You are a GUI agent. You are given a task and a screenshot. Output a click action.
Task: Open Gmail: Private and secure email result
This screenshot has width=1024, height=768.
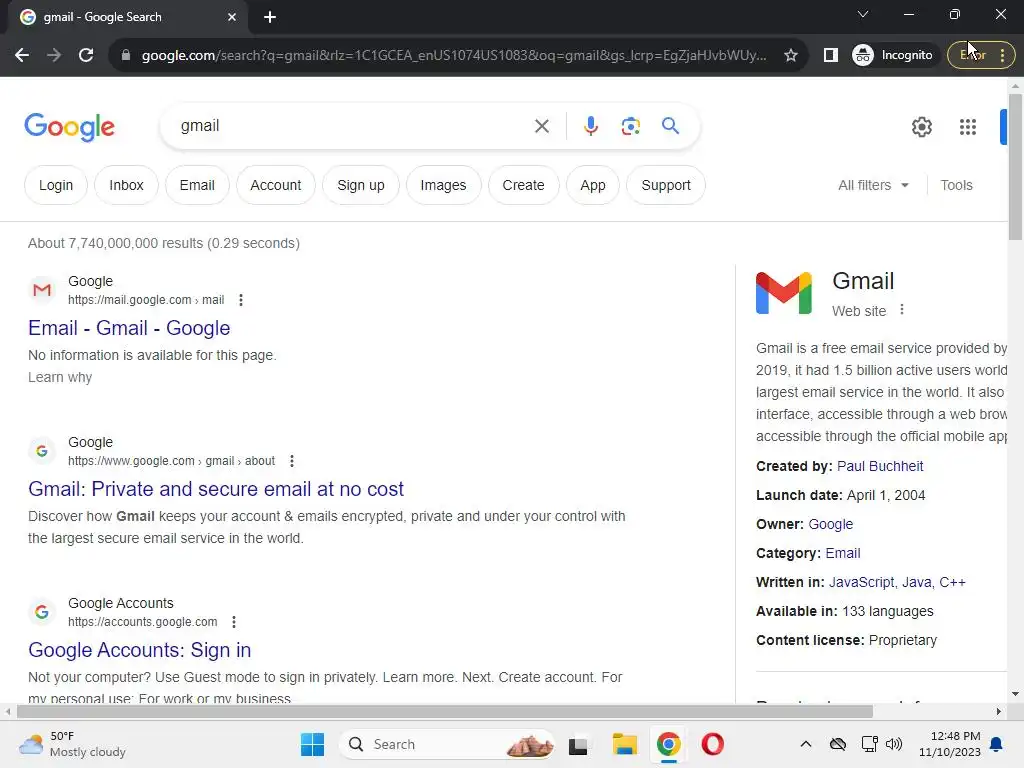(216, 489)
